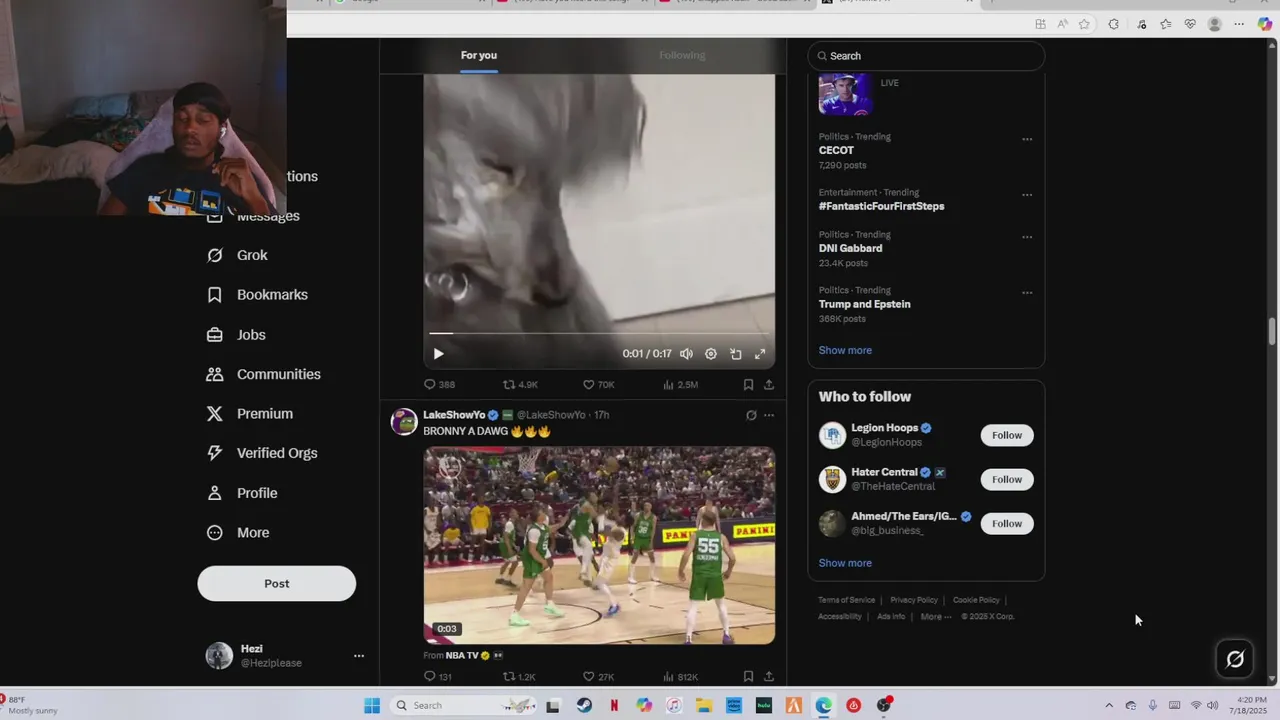Open LakeShowYo profile avatar
Image resolution: width=1280 pixels, height=720 pixels.
(404, 421)
